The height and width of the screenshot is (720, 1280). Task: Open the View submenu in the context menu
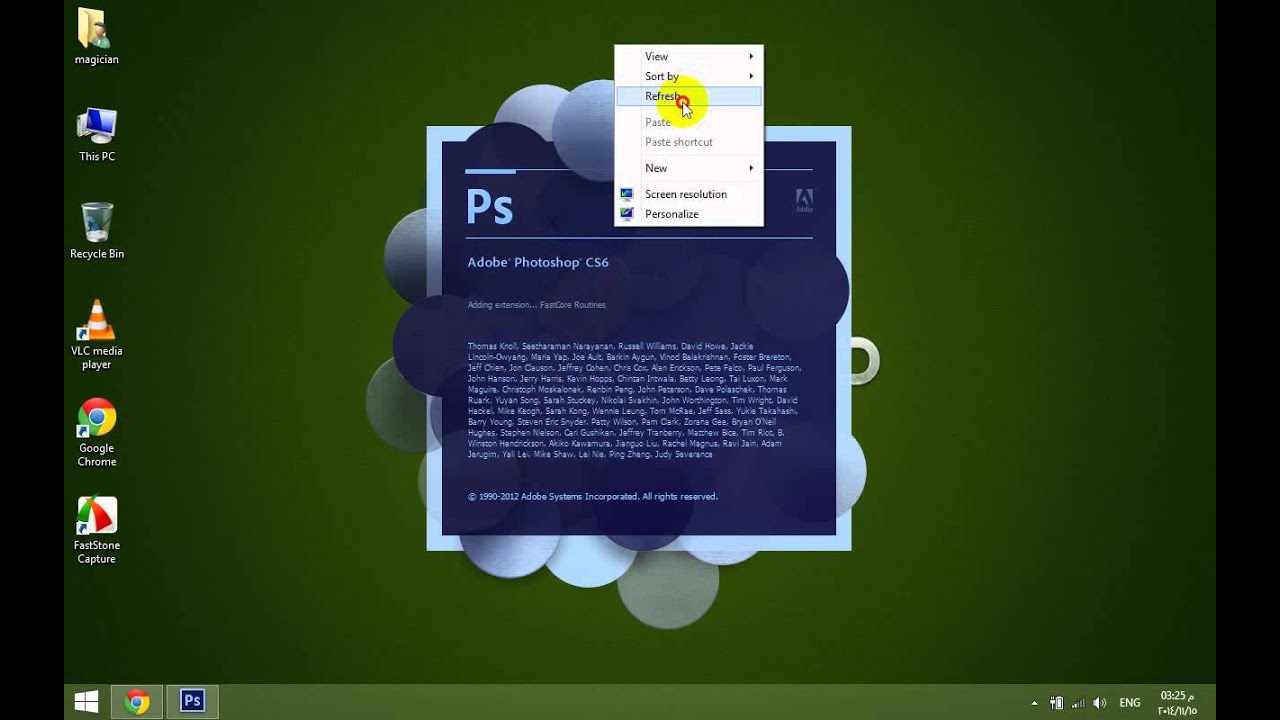[x=688, y=56]
